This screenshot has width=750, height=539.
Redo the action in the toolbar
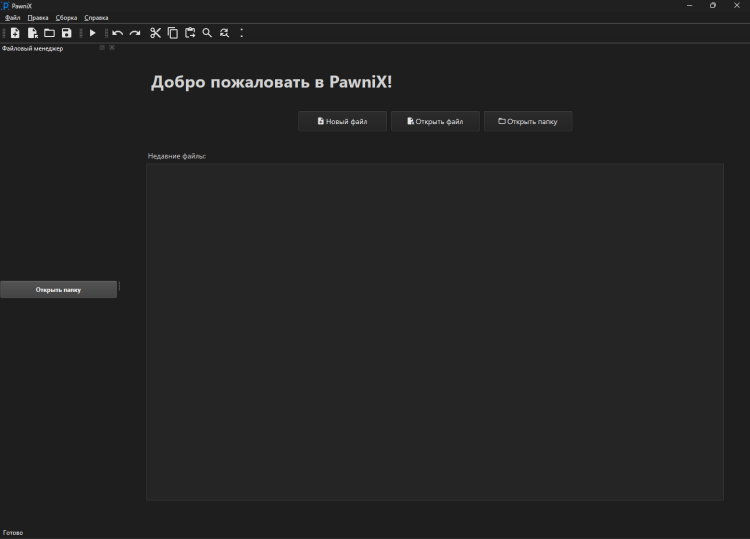tap(135, 33)
